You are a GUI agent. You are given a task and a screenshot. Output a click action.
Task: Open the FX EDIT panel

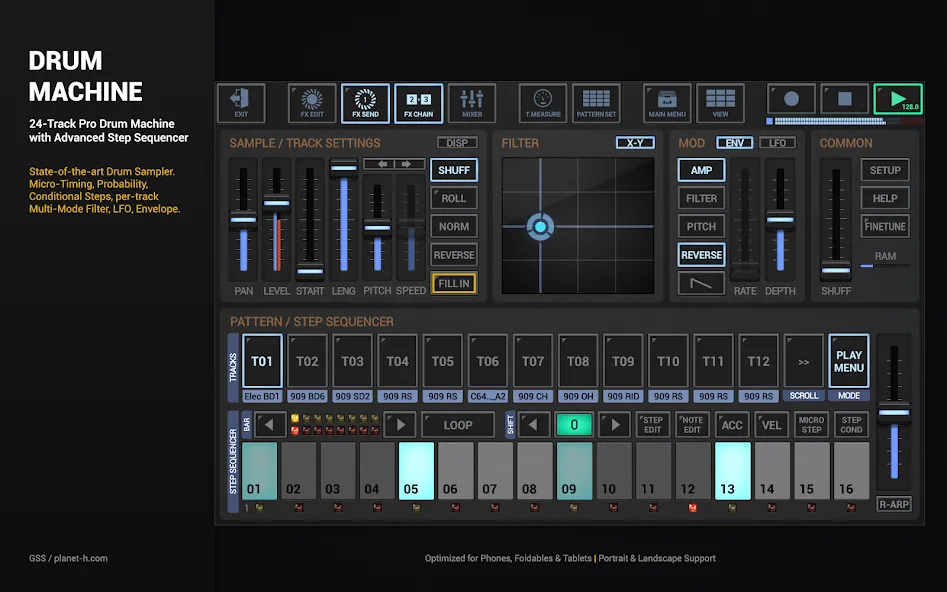click(x=312, y=103)
